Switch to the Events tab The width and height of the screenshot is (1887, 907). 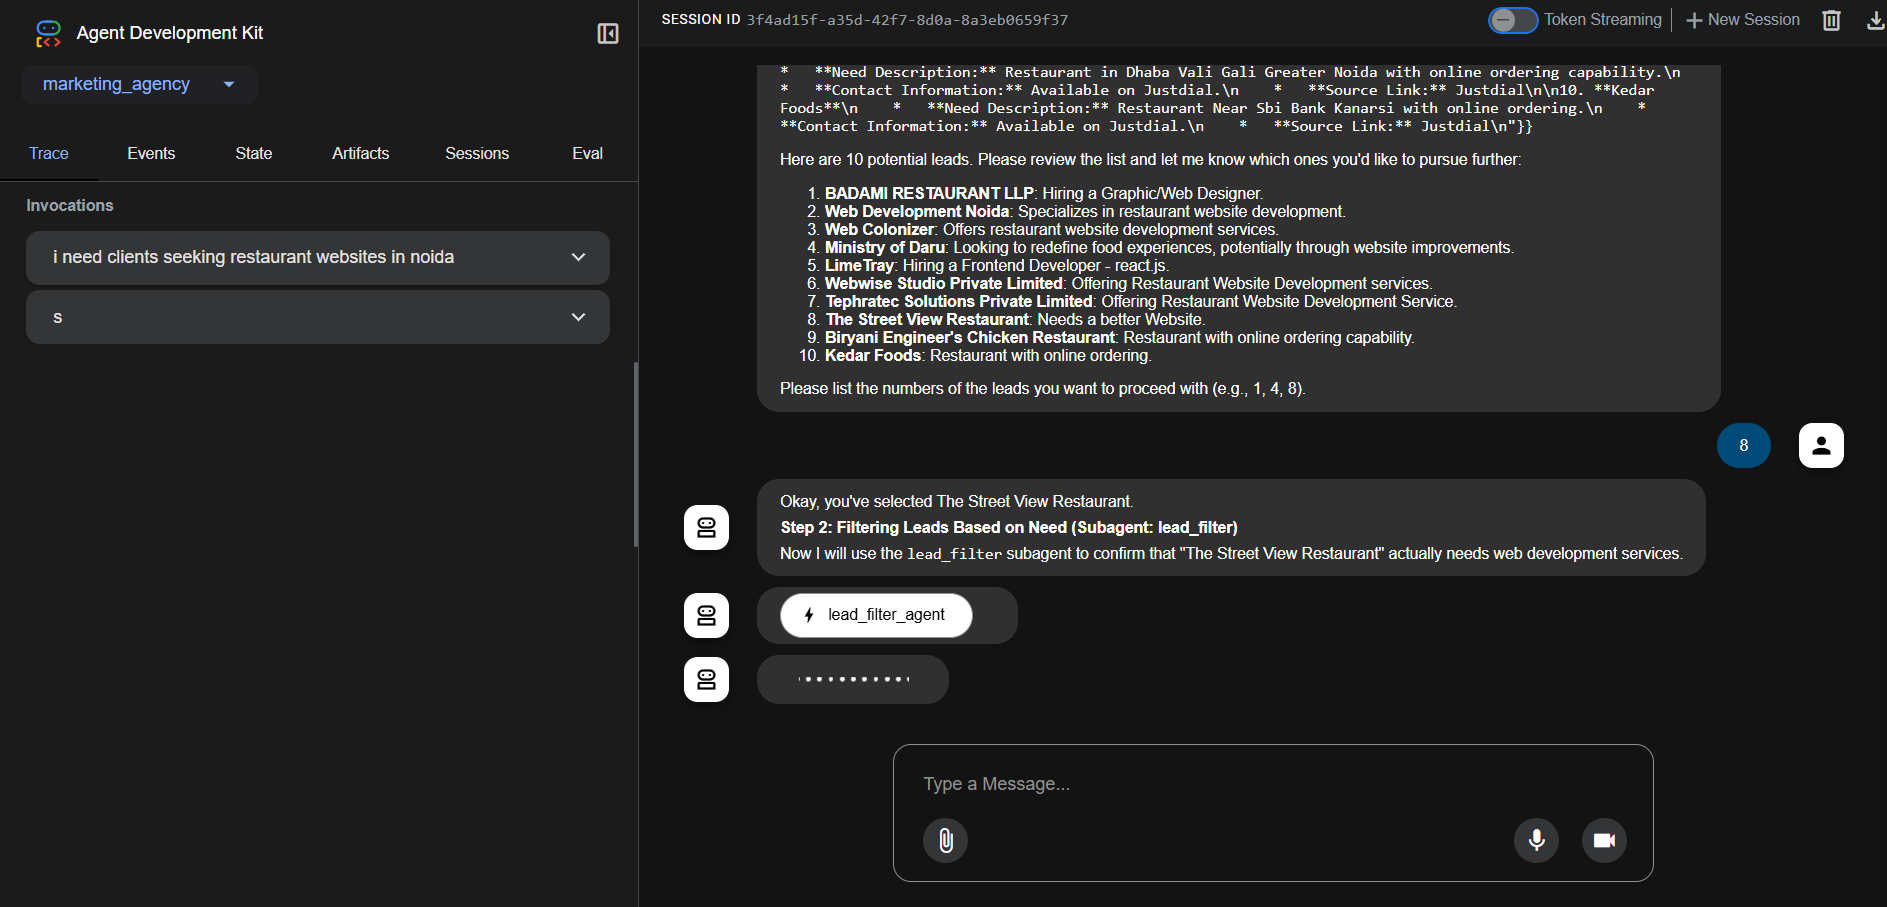pos(151,153)
